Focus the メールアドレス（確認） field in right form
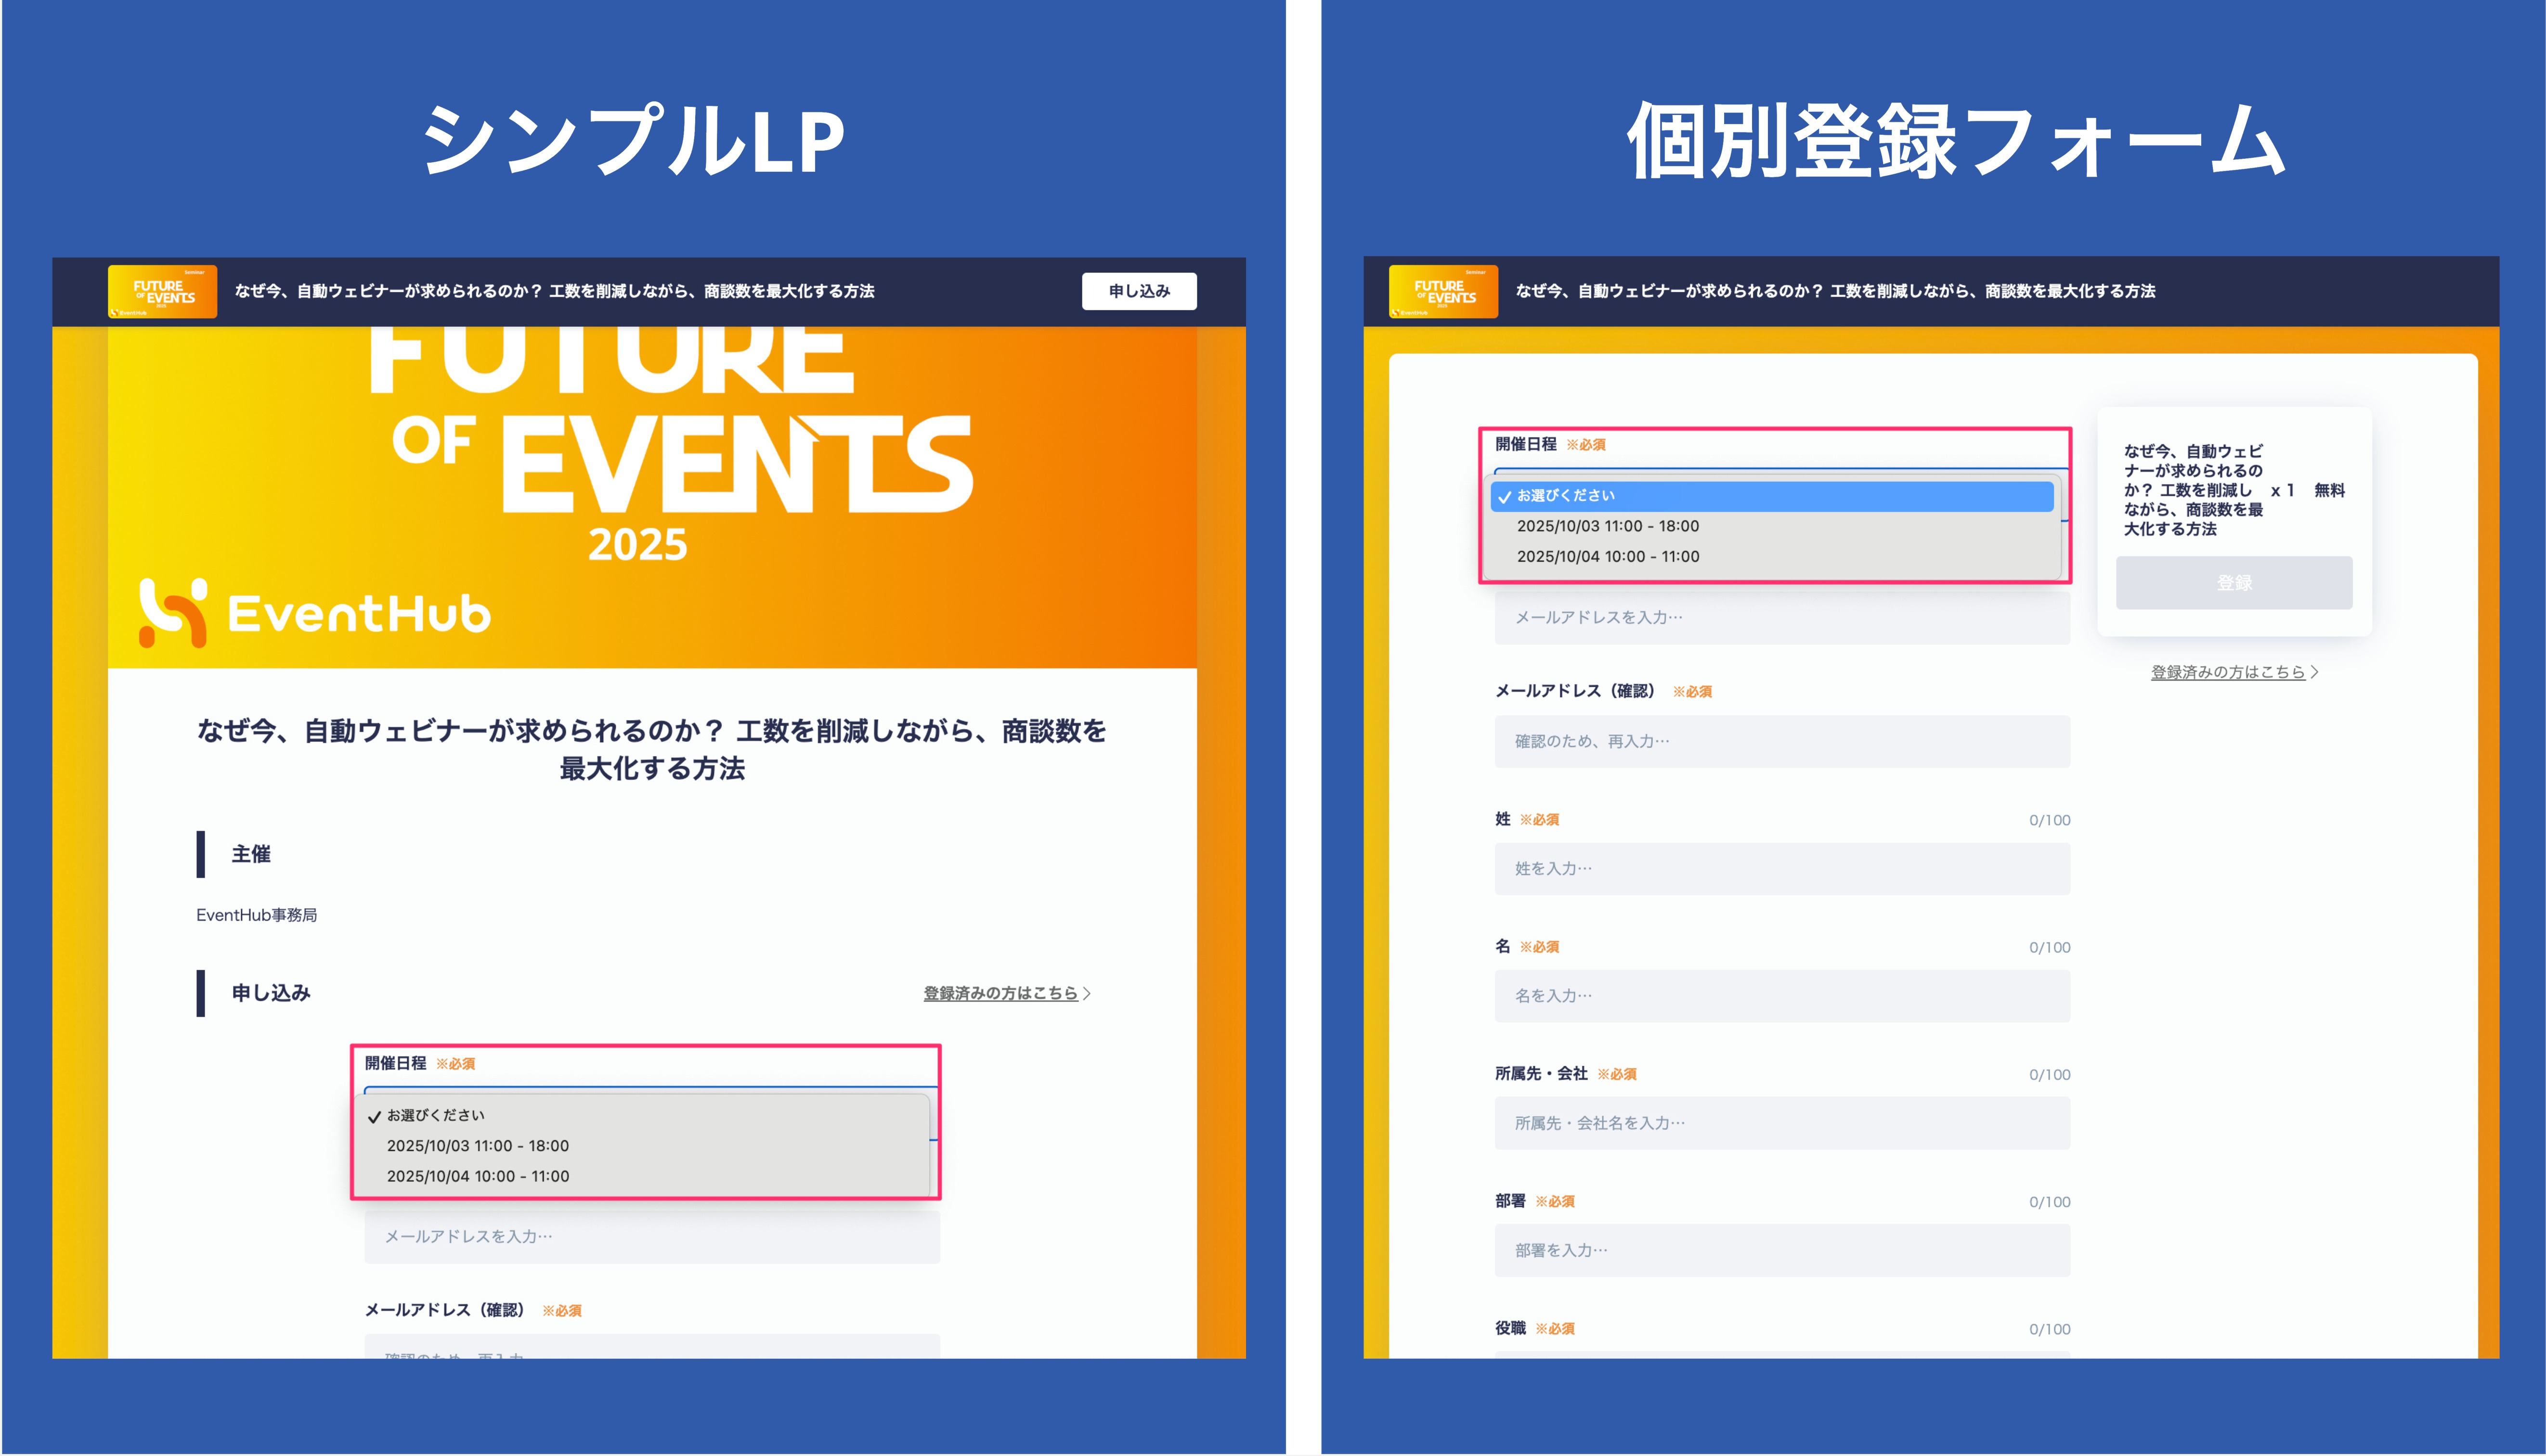This screenshot has width=2546, height=1456. [1782, 741]
